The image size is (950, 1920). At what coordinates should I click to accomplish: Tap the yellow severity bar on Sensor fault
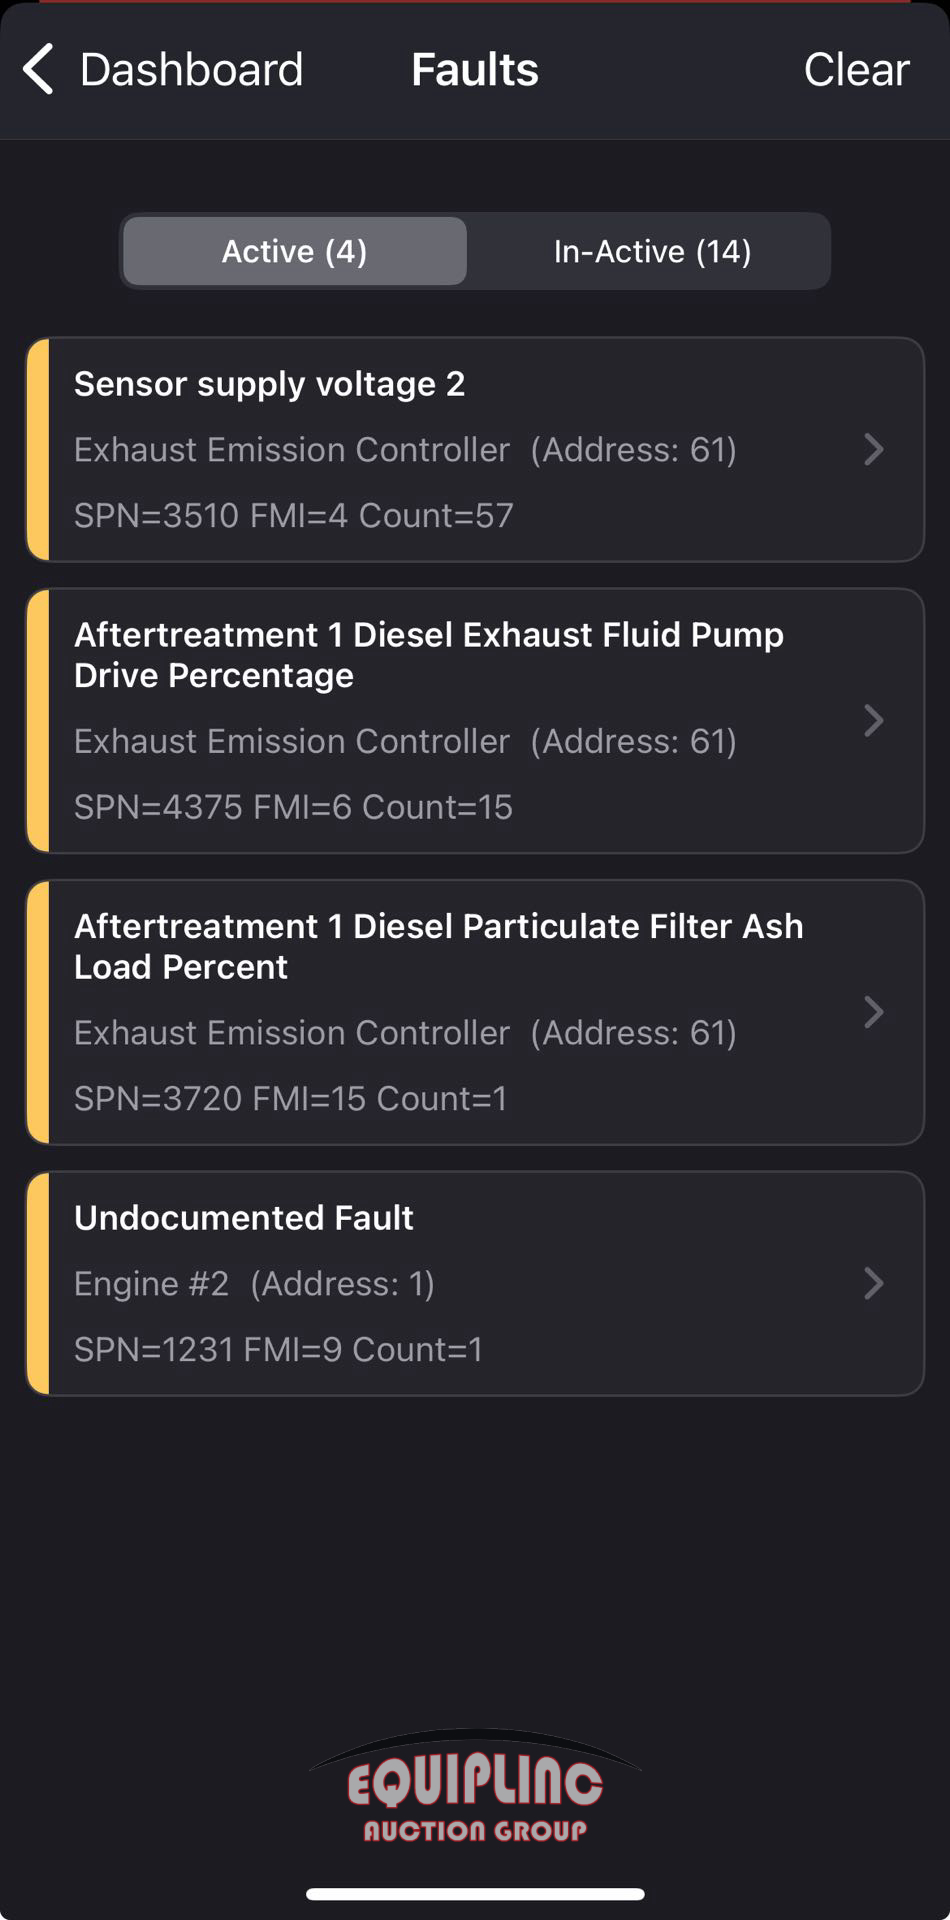point(38,449)
